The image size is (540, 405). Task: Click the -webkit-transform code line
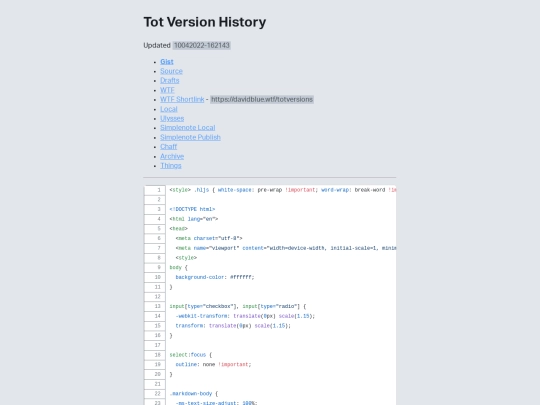click(245, 316)
